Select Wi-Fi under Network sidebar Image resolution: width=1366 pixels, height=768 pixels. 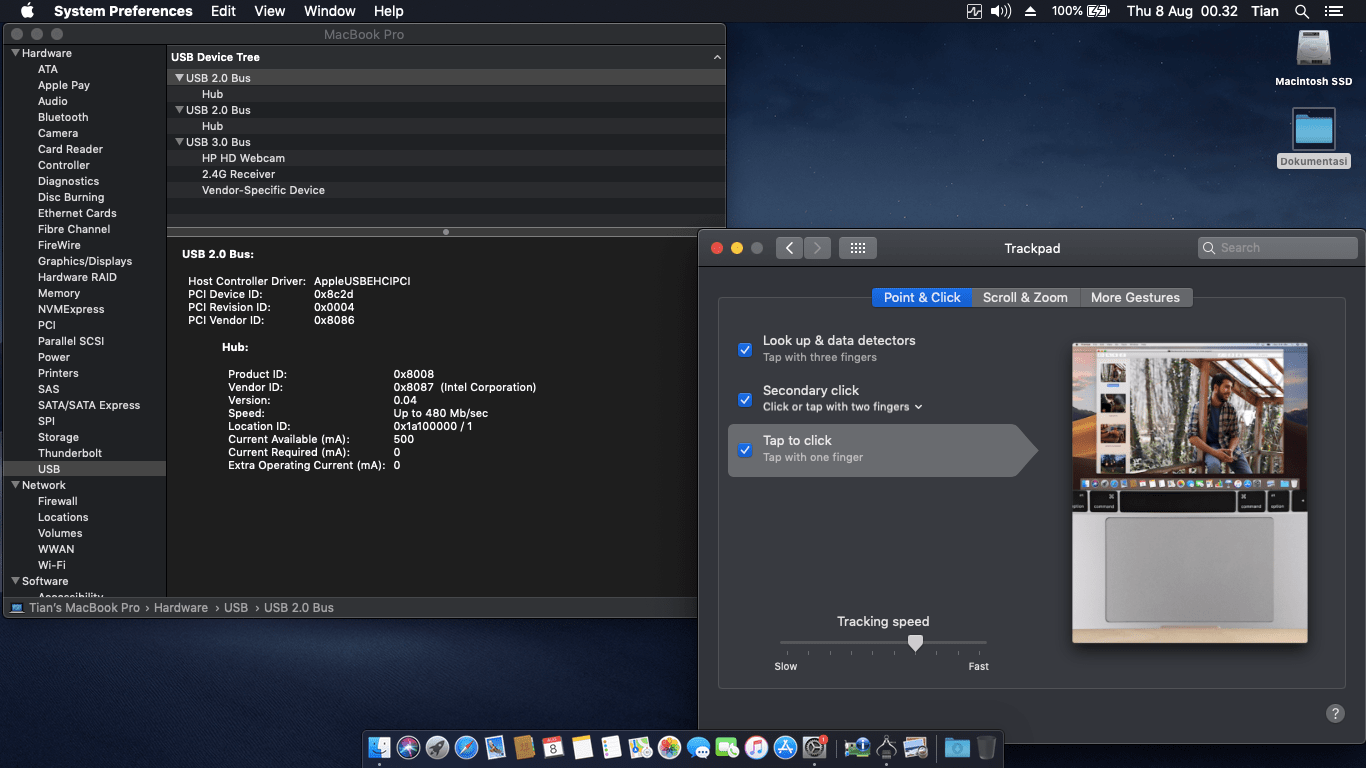point(52,565)
